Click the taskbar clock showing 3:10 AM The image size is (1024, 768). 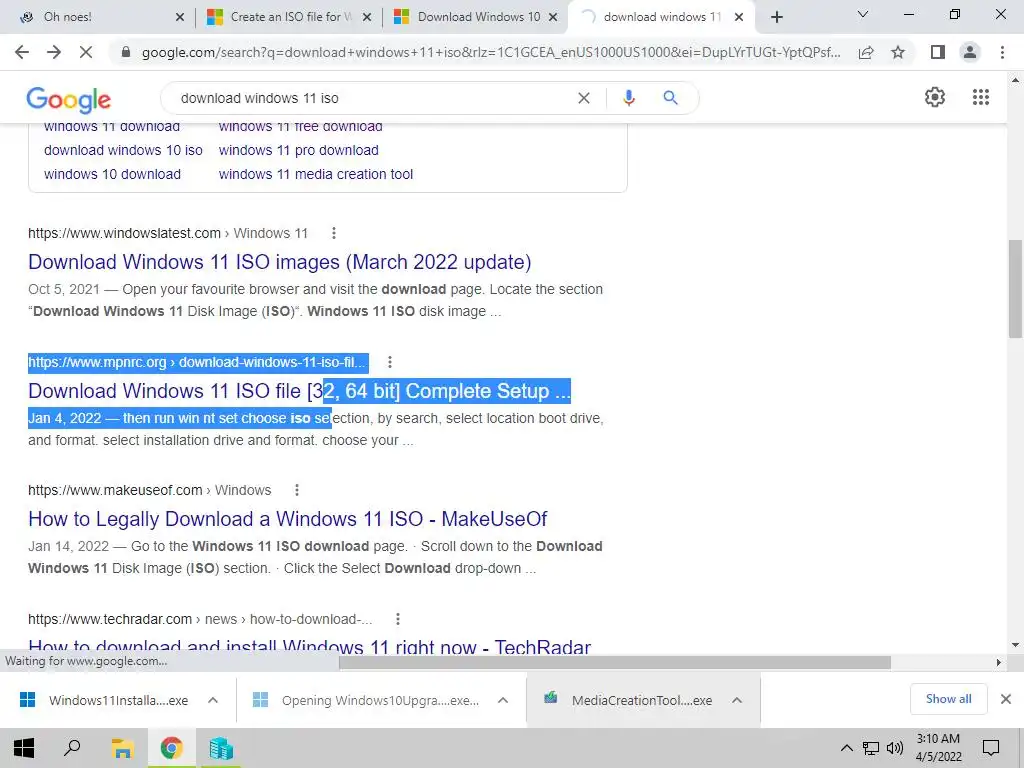coord(938,748)
